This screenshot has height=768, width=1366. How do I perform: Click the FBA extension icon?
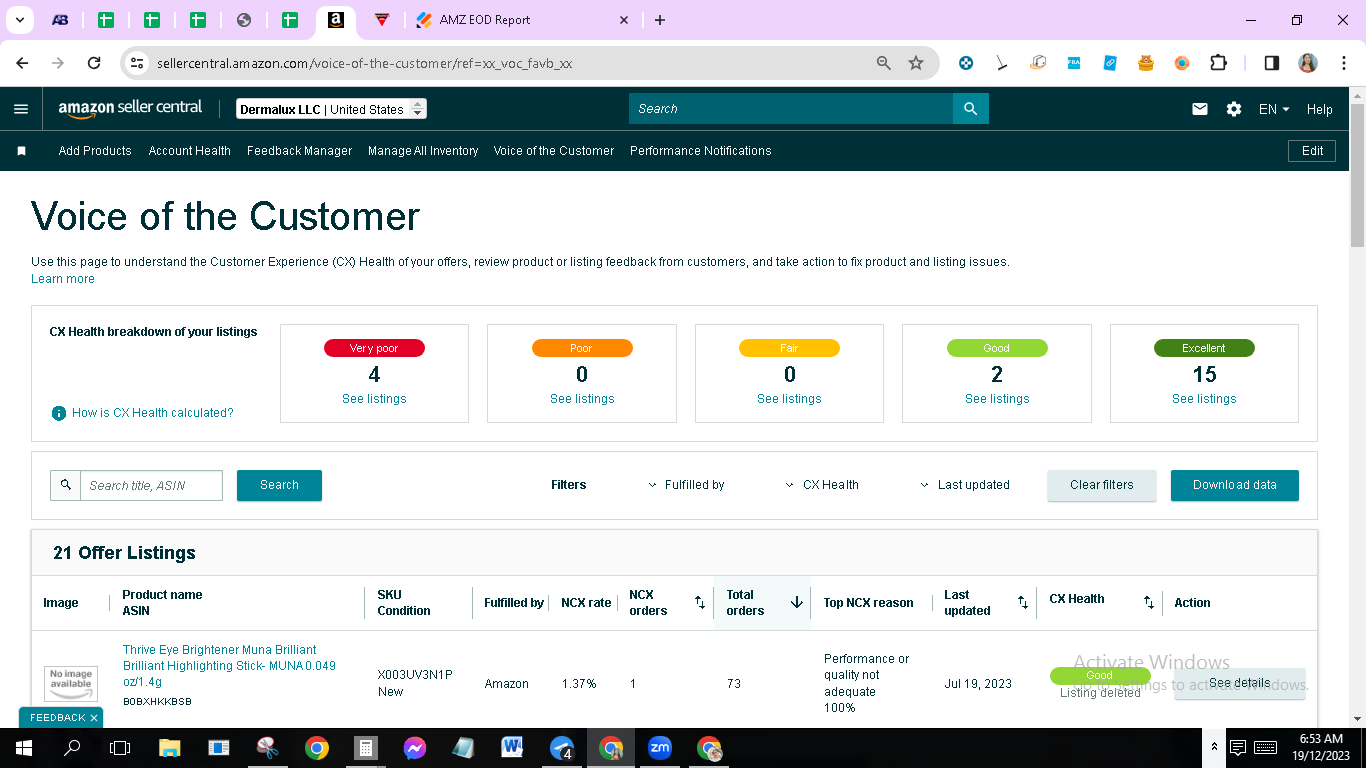pyautogui.click(x=1074, y=63)
